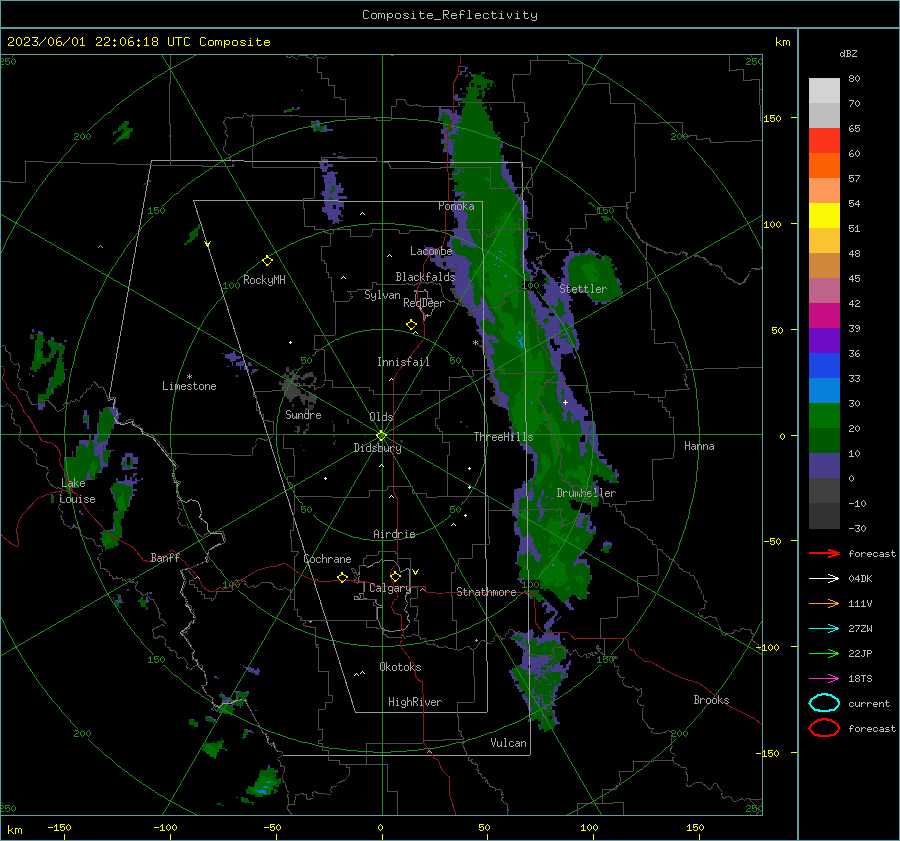Click the Calgary city label
Viewport: 900px width, 841px height.
click(x=390, y=588)
